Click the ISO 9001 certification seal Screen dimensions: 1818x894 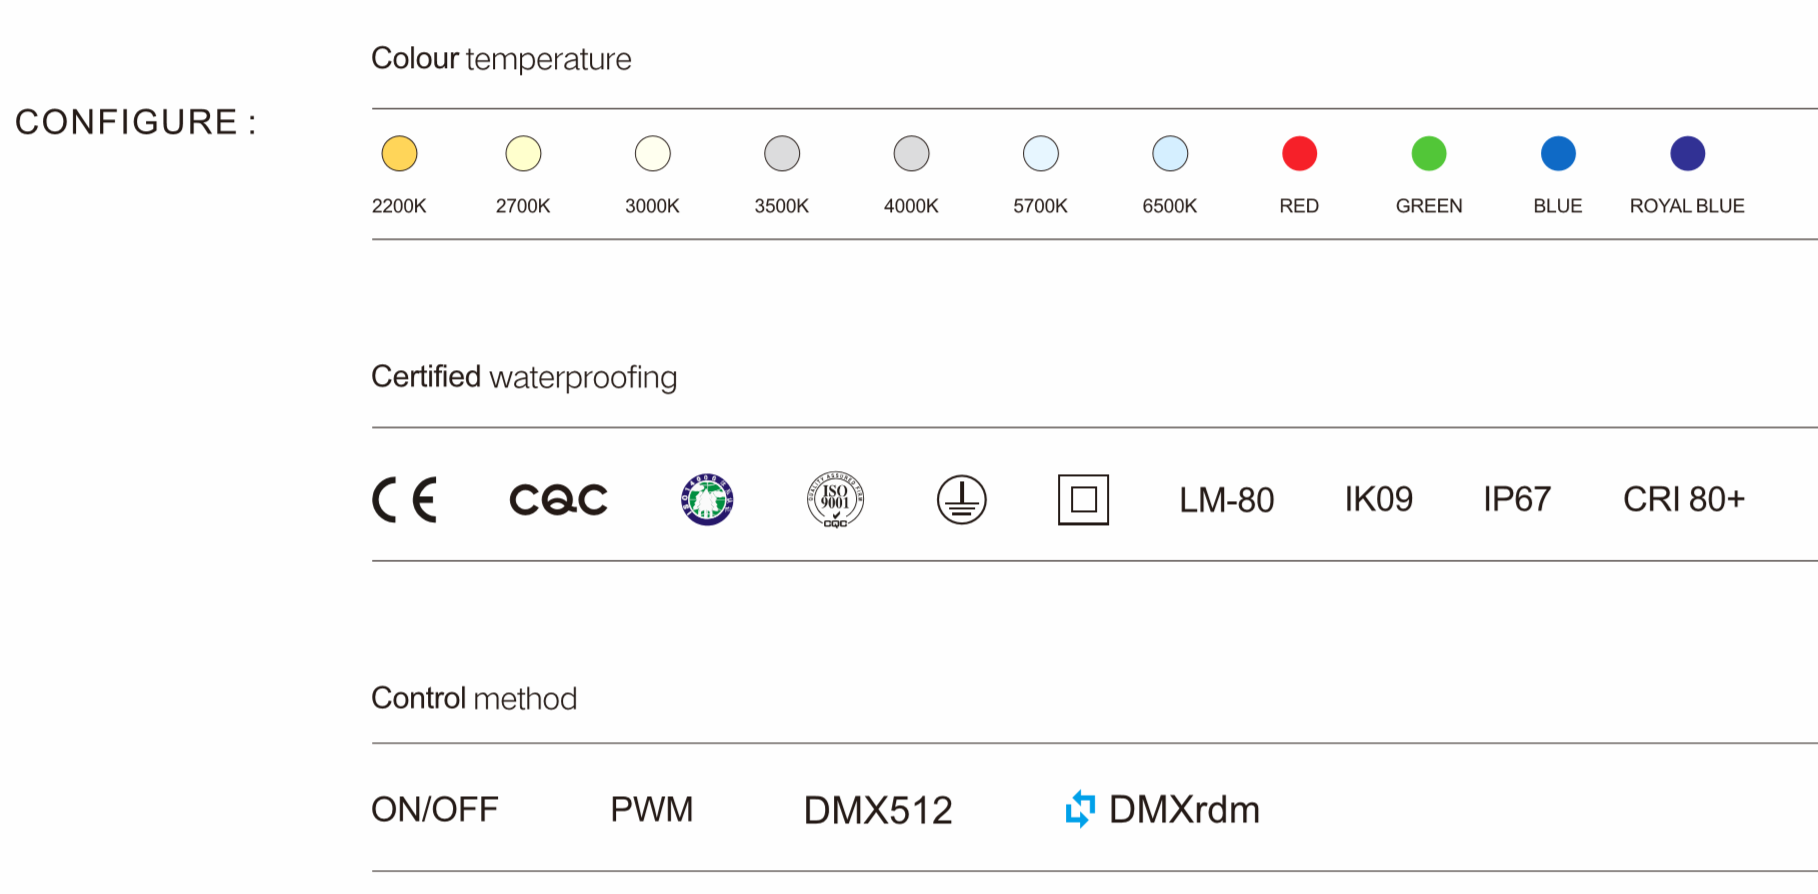[835, 499]
